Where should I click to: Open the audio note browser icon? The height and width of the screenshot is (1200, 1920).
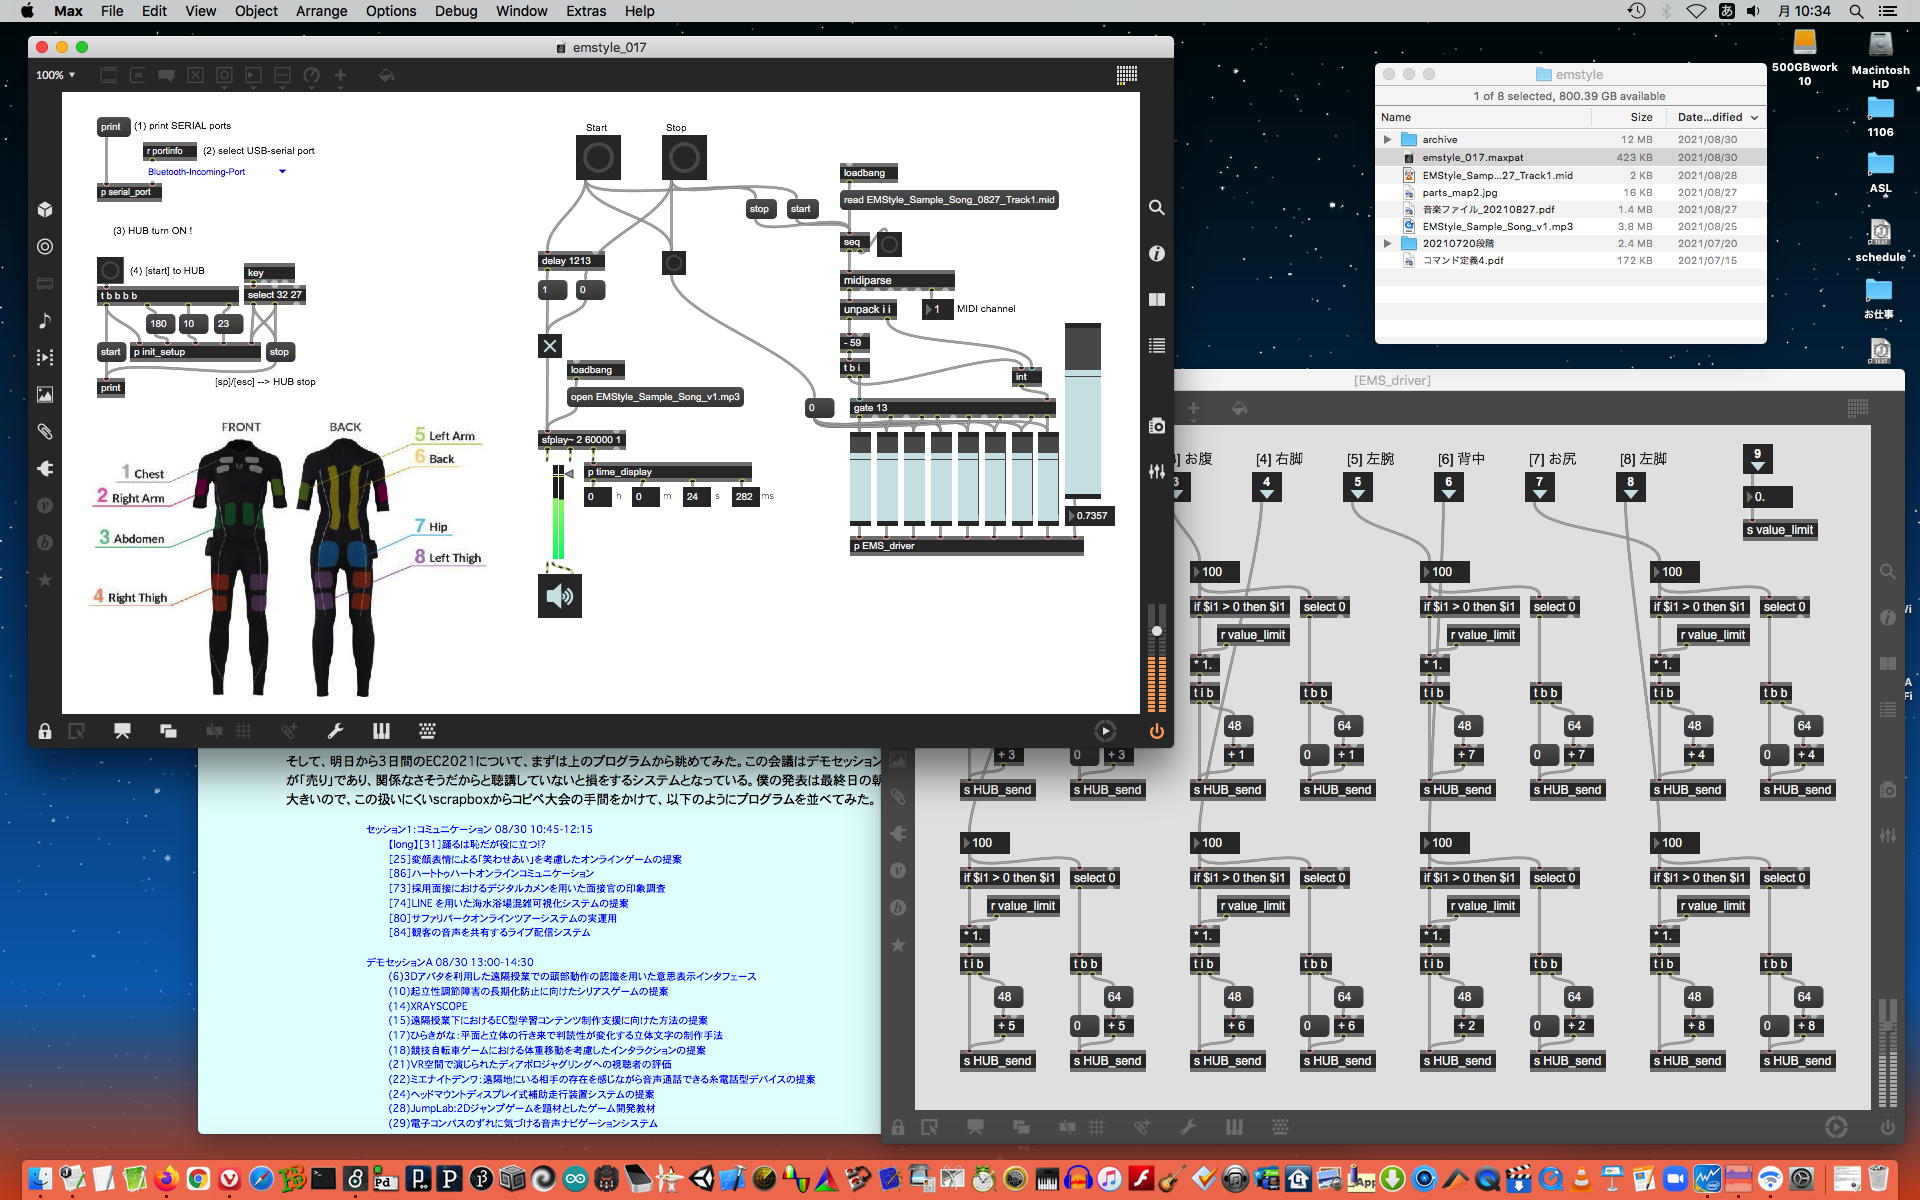45,320
